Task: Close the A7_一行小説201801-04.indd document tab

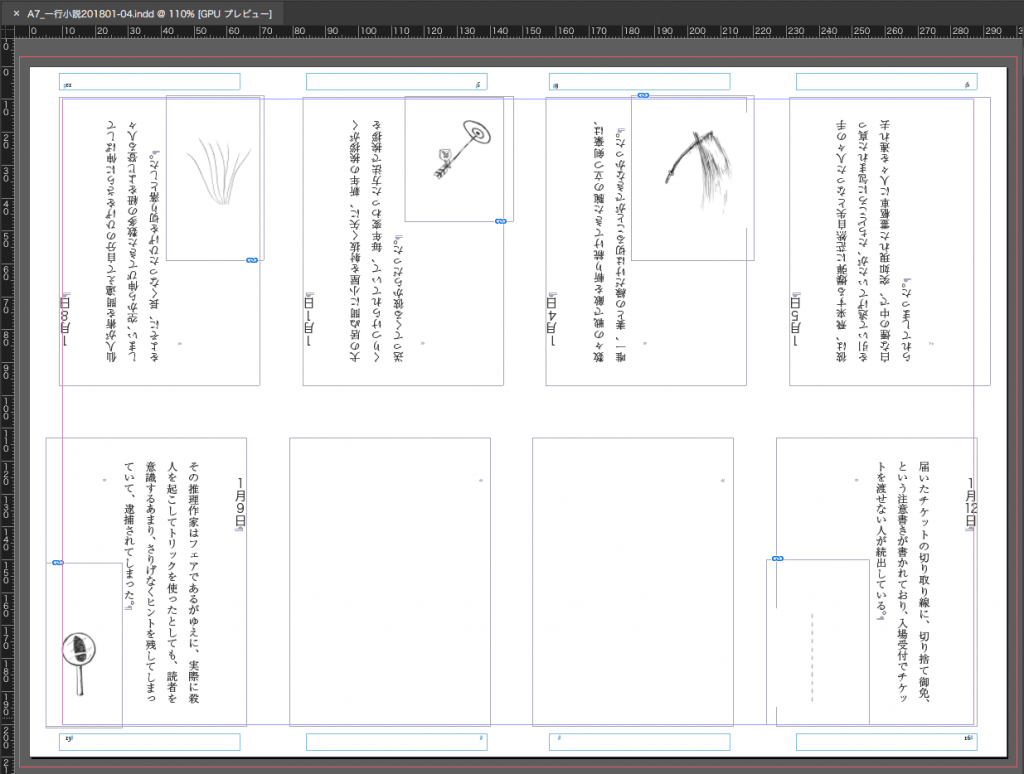Action: 16,13
